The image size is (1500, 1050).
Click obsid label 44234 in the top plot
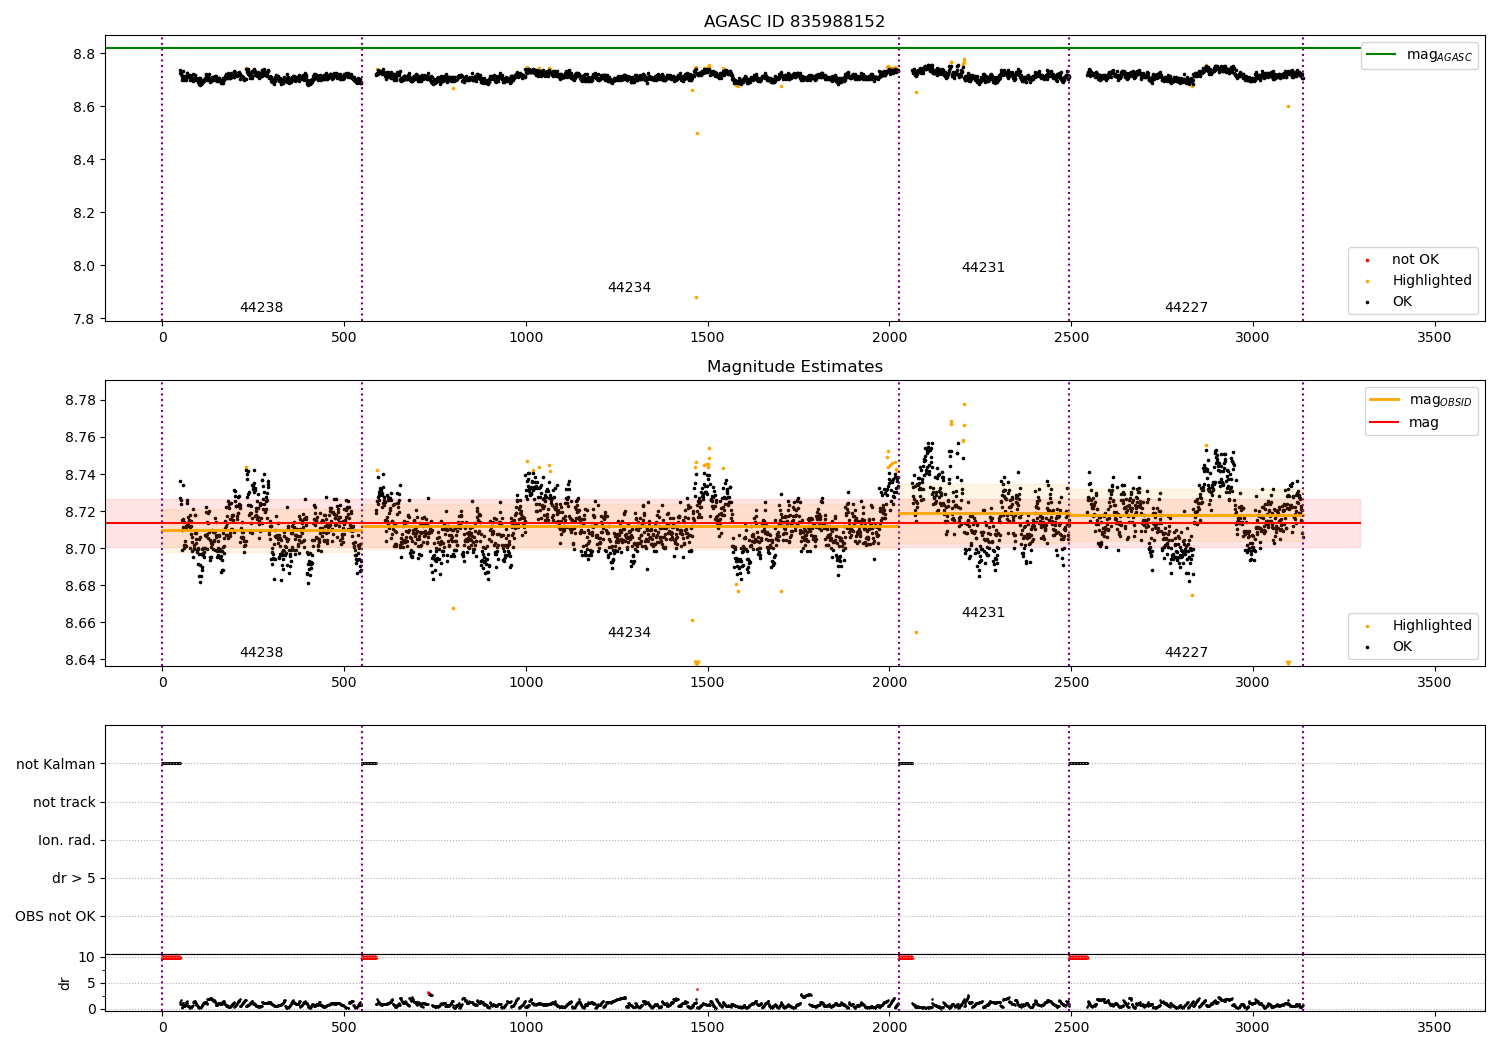[629, 287]
